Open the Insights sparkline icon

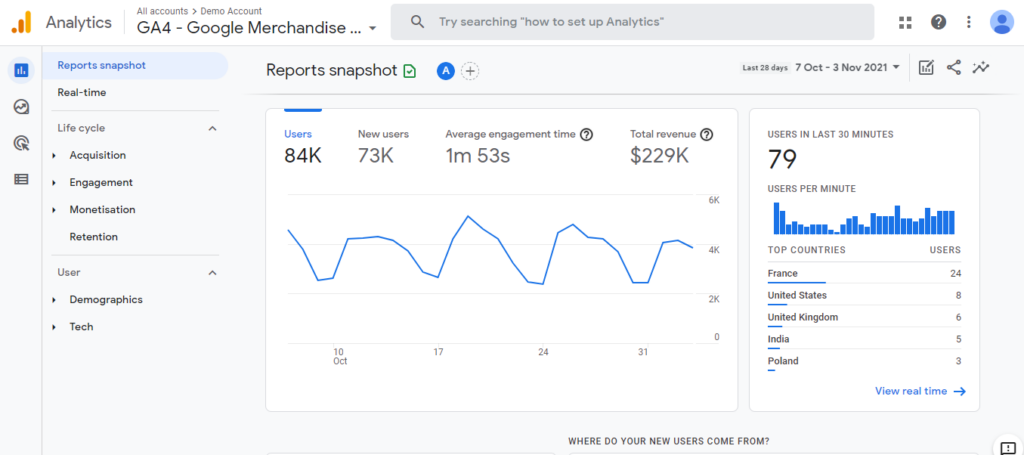pyautogui.click(x=980, y=67)
